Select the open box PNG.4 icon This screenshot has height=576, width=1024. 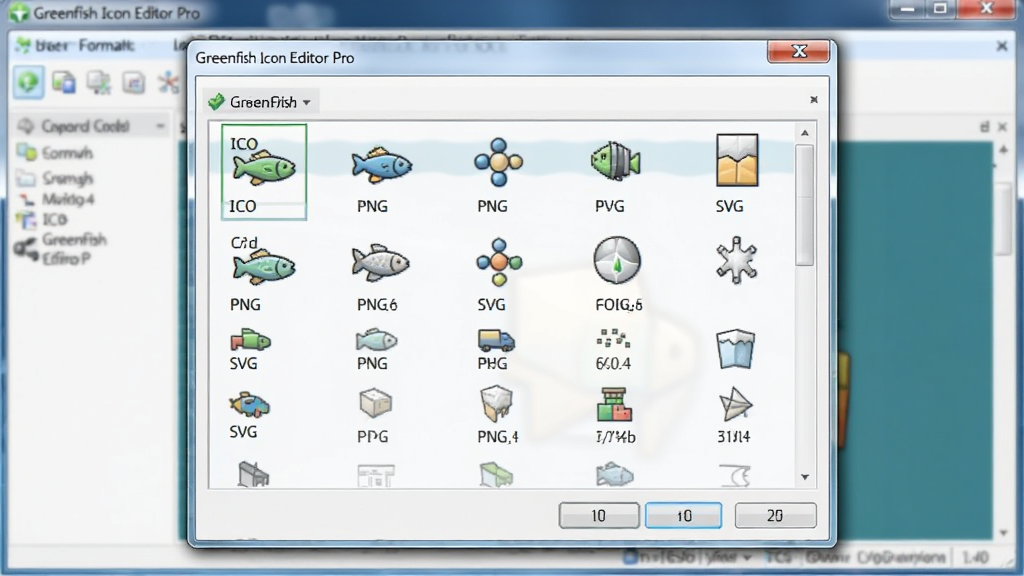pyautogui.click(x=496, y=404)
